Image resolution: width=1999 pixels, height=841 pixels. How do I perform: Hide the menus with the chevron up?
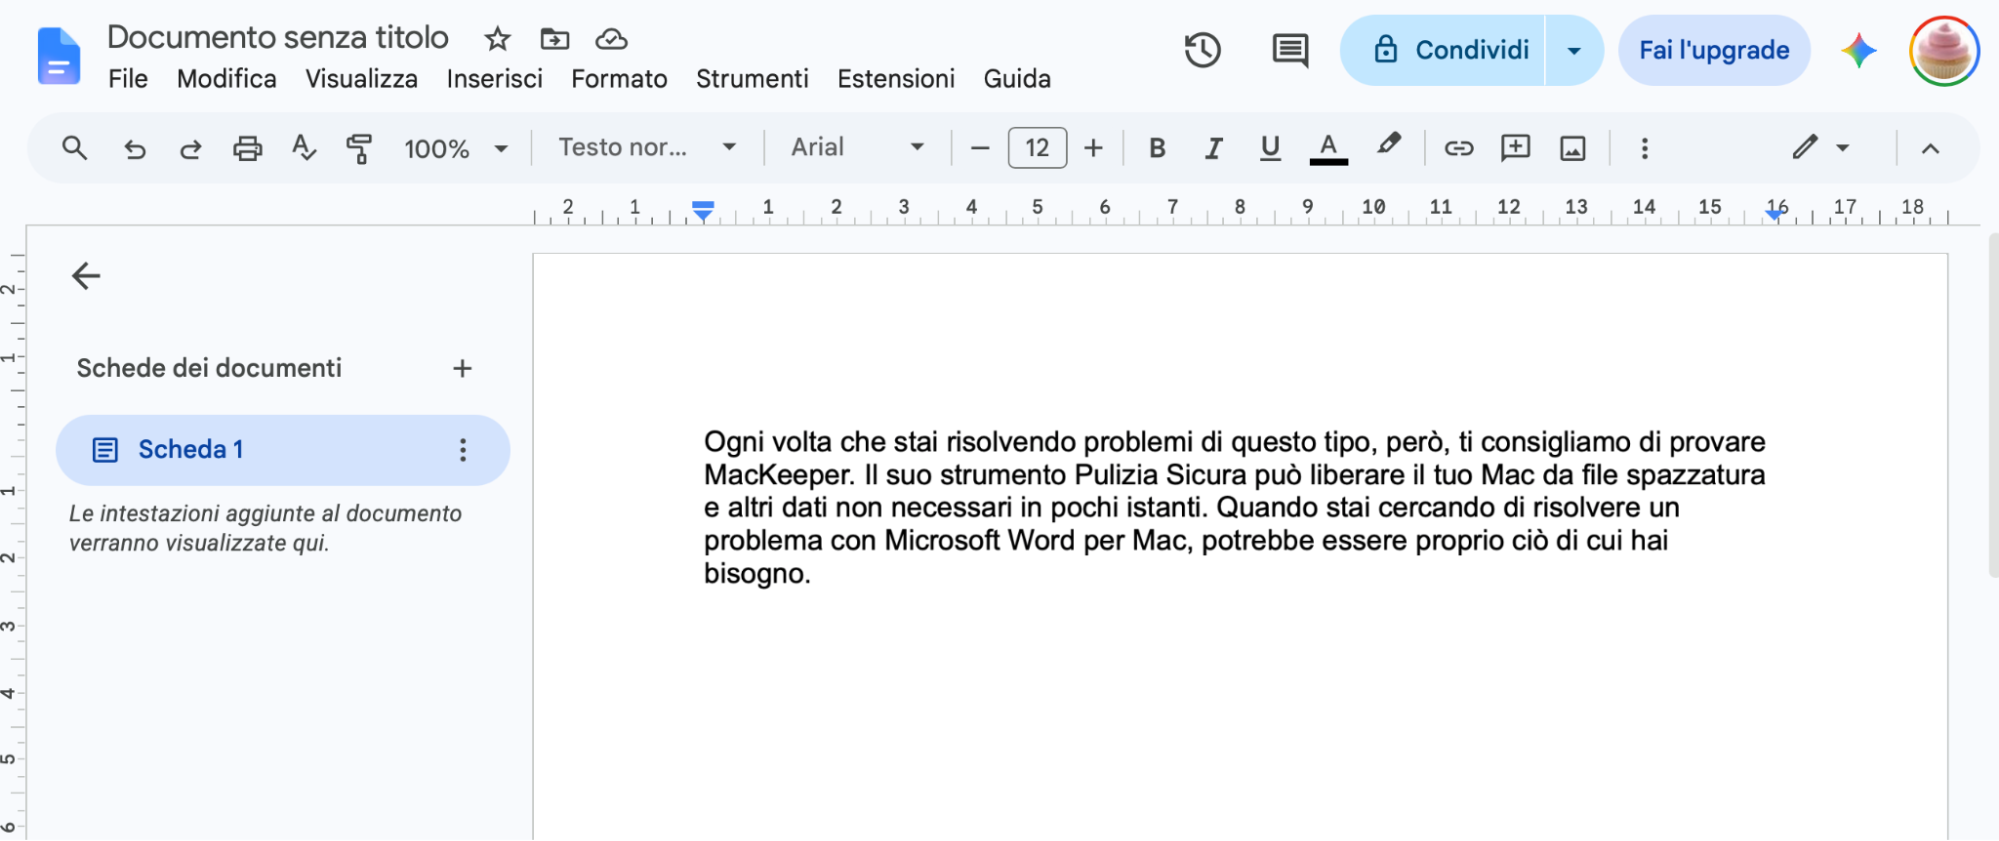tap(1930, 148)
